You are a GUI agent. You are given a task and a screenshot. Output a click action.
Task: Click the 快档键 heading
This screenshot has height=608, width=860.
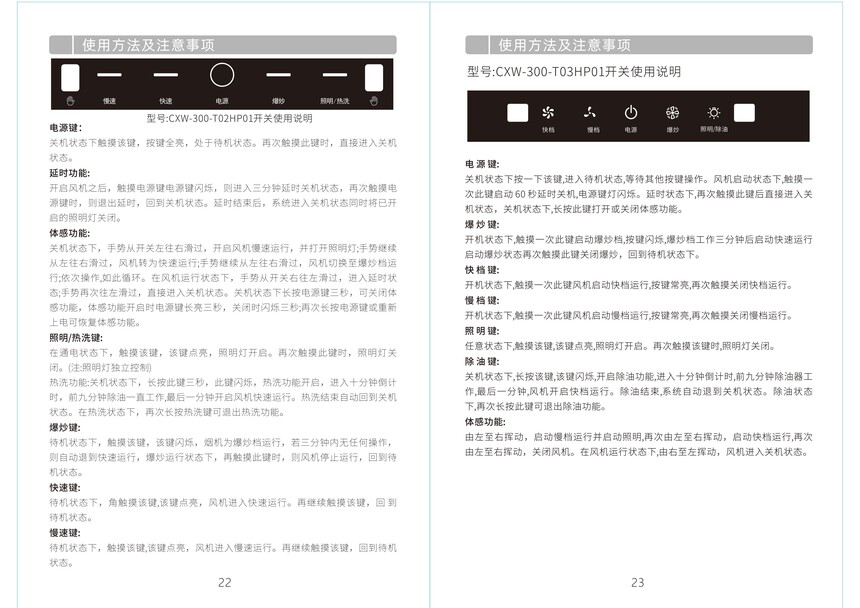482,269
